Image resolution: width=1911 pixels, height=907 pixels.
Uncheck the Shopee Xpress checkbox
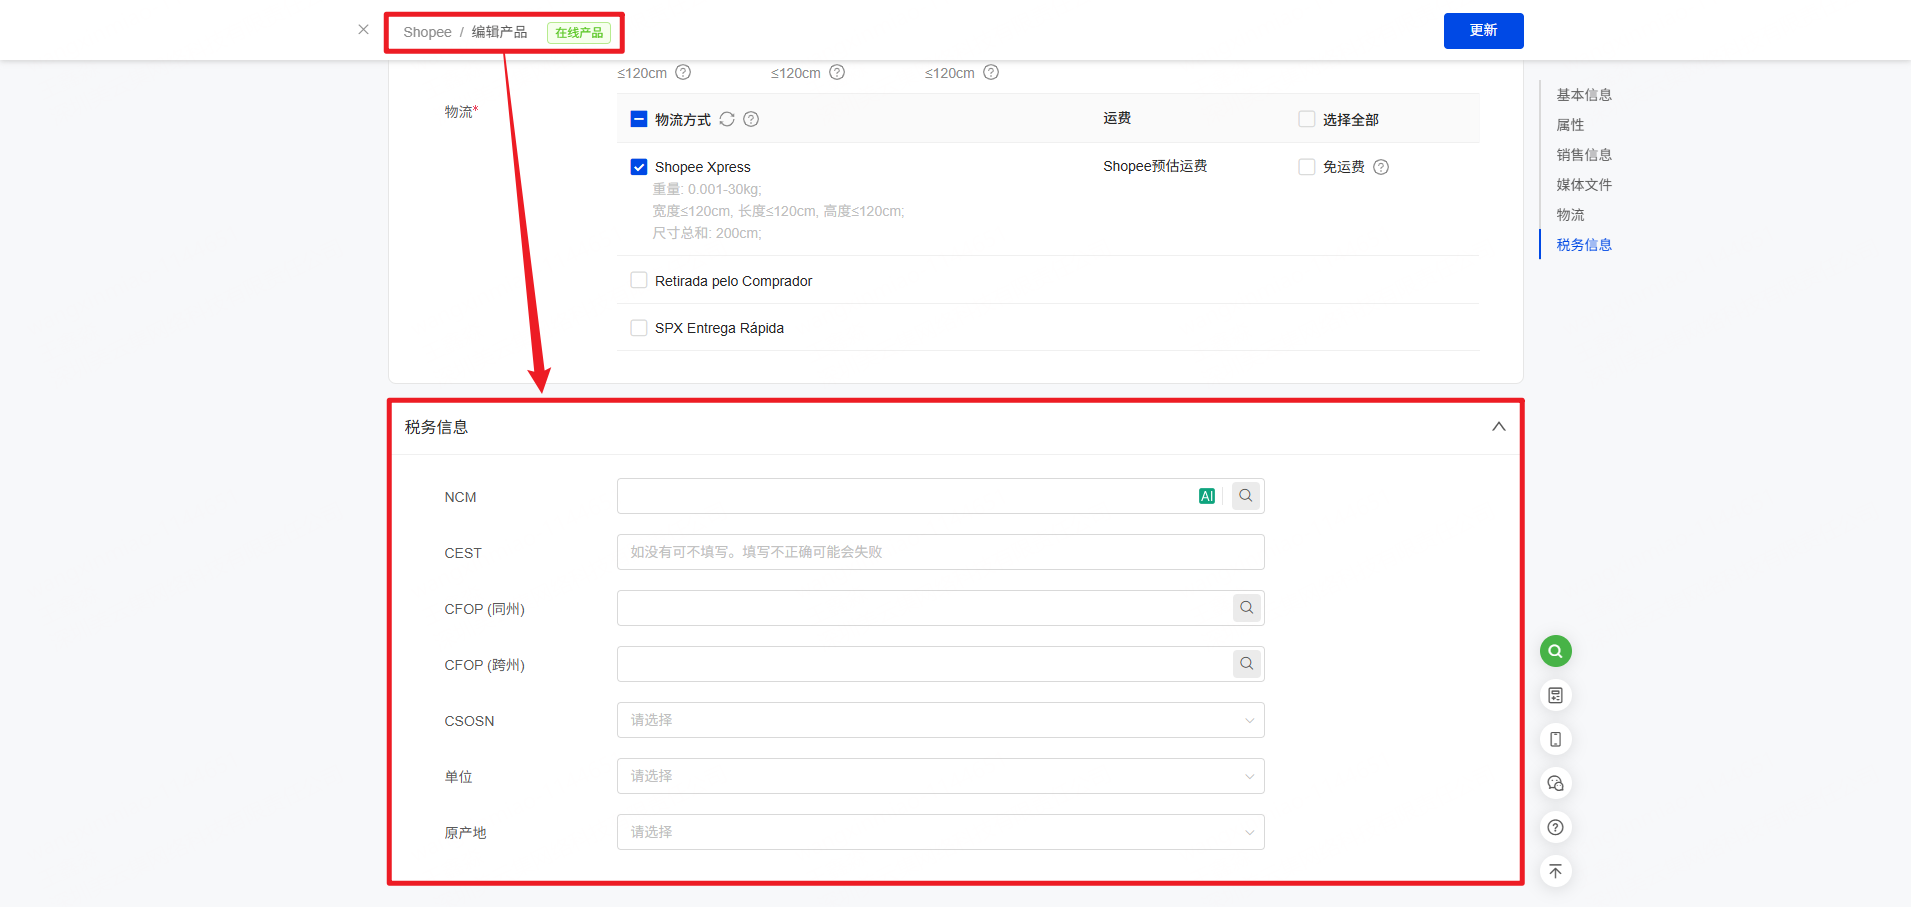639,167
